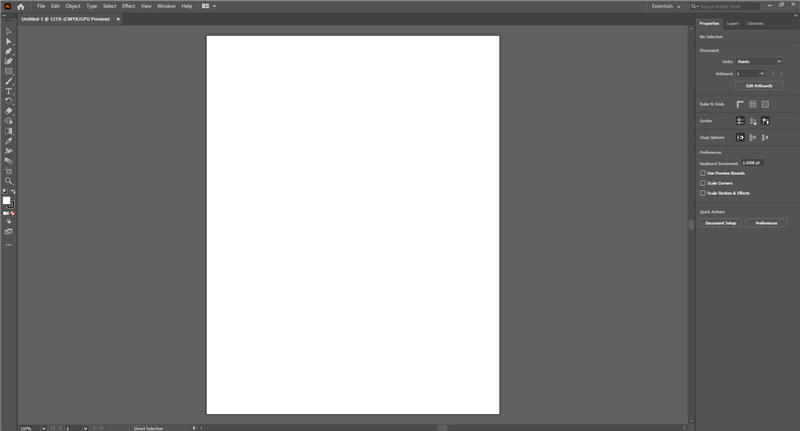800x431 pixels.
Task: Select the Direct Selection tool
Action: pos(9,41)
